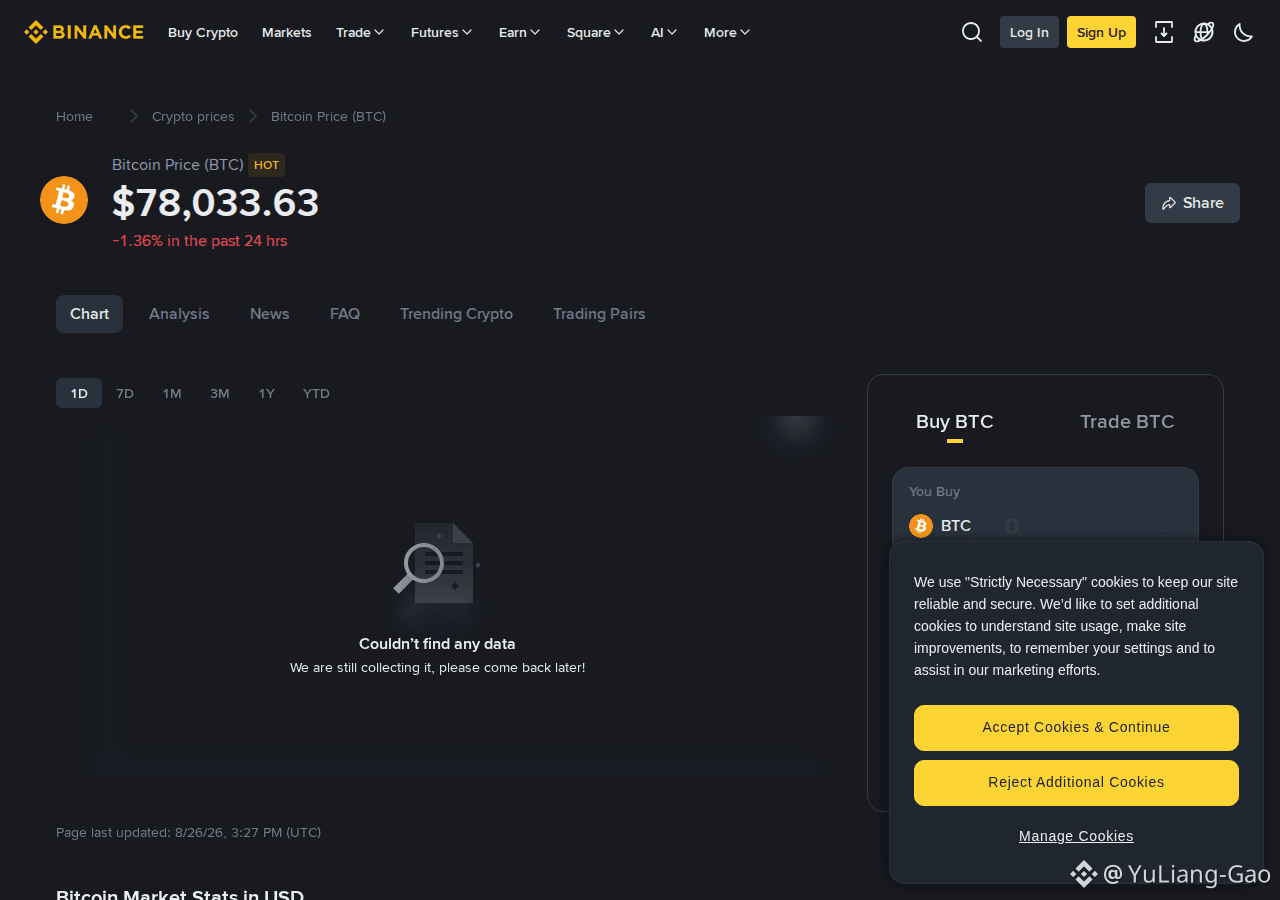Click Accept Cookies & Continue
This screenshot has width=1280, height=900.
[1076, 728]
